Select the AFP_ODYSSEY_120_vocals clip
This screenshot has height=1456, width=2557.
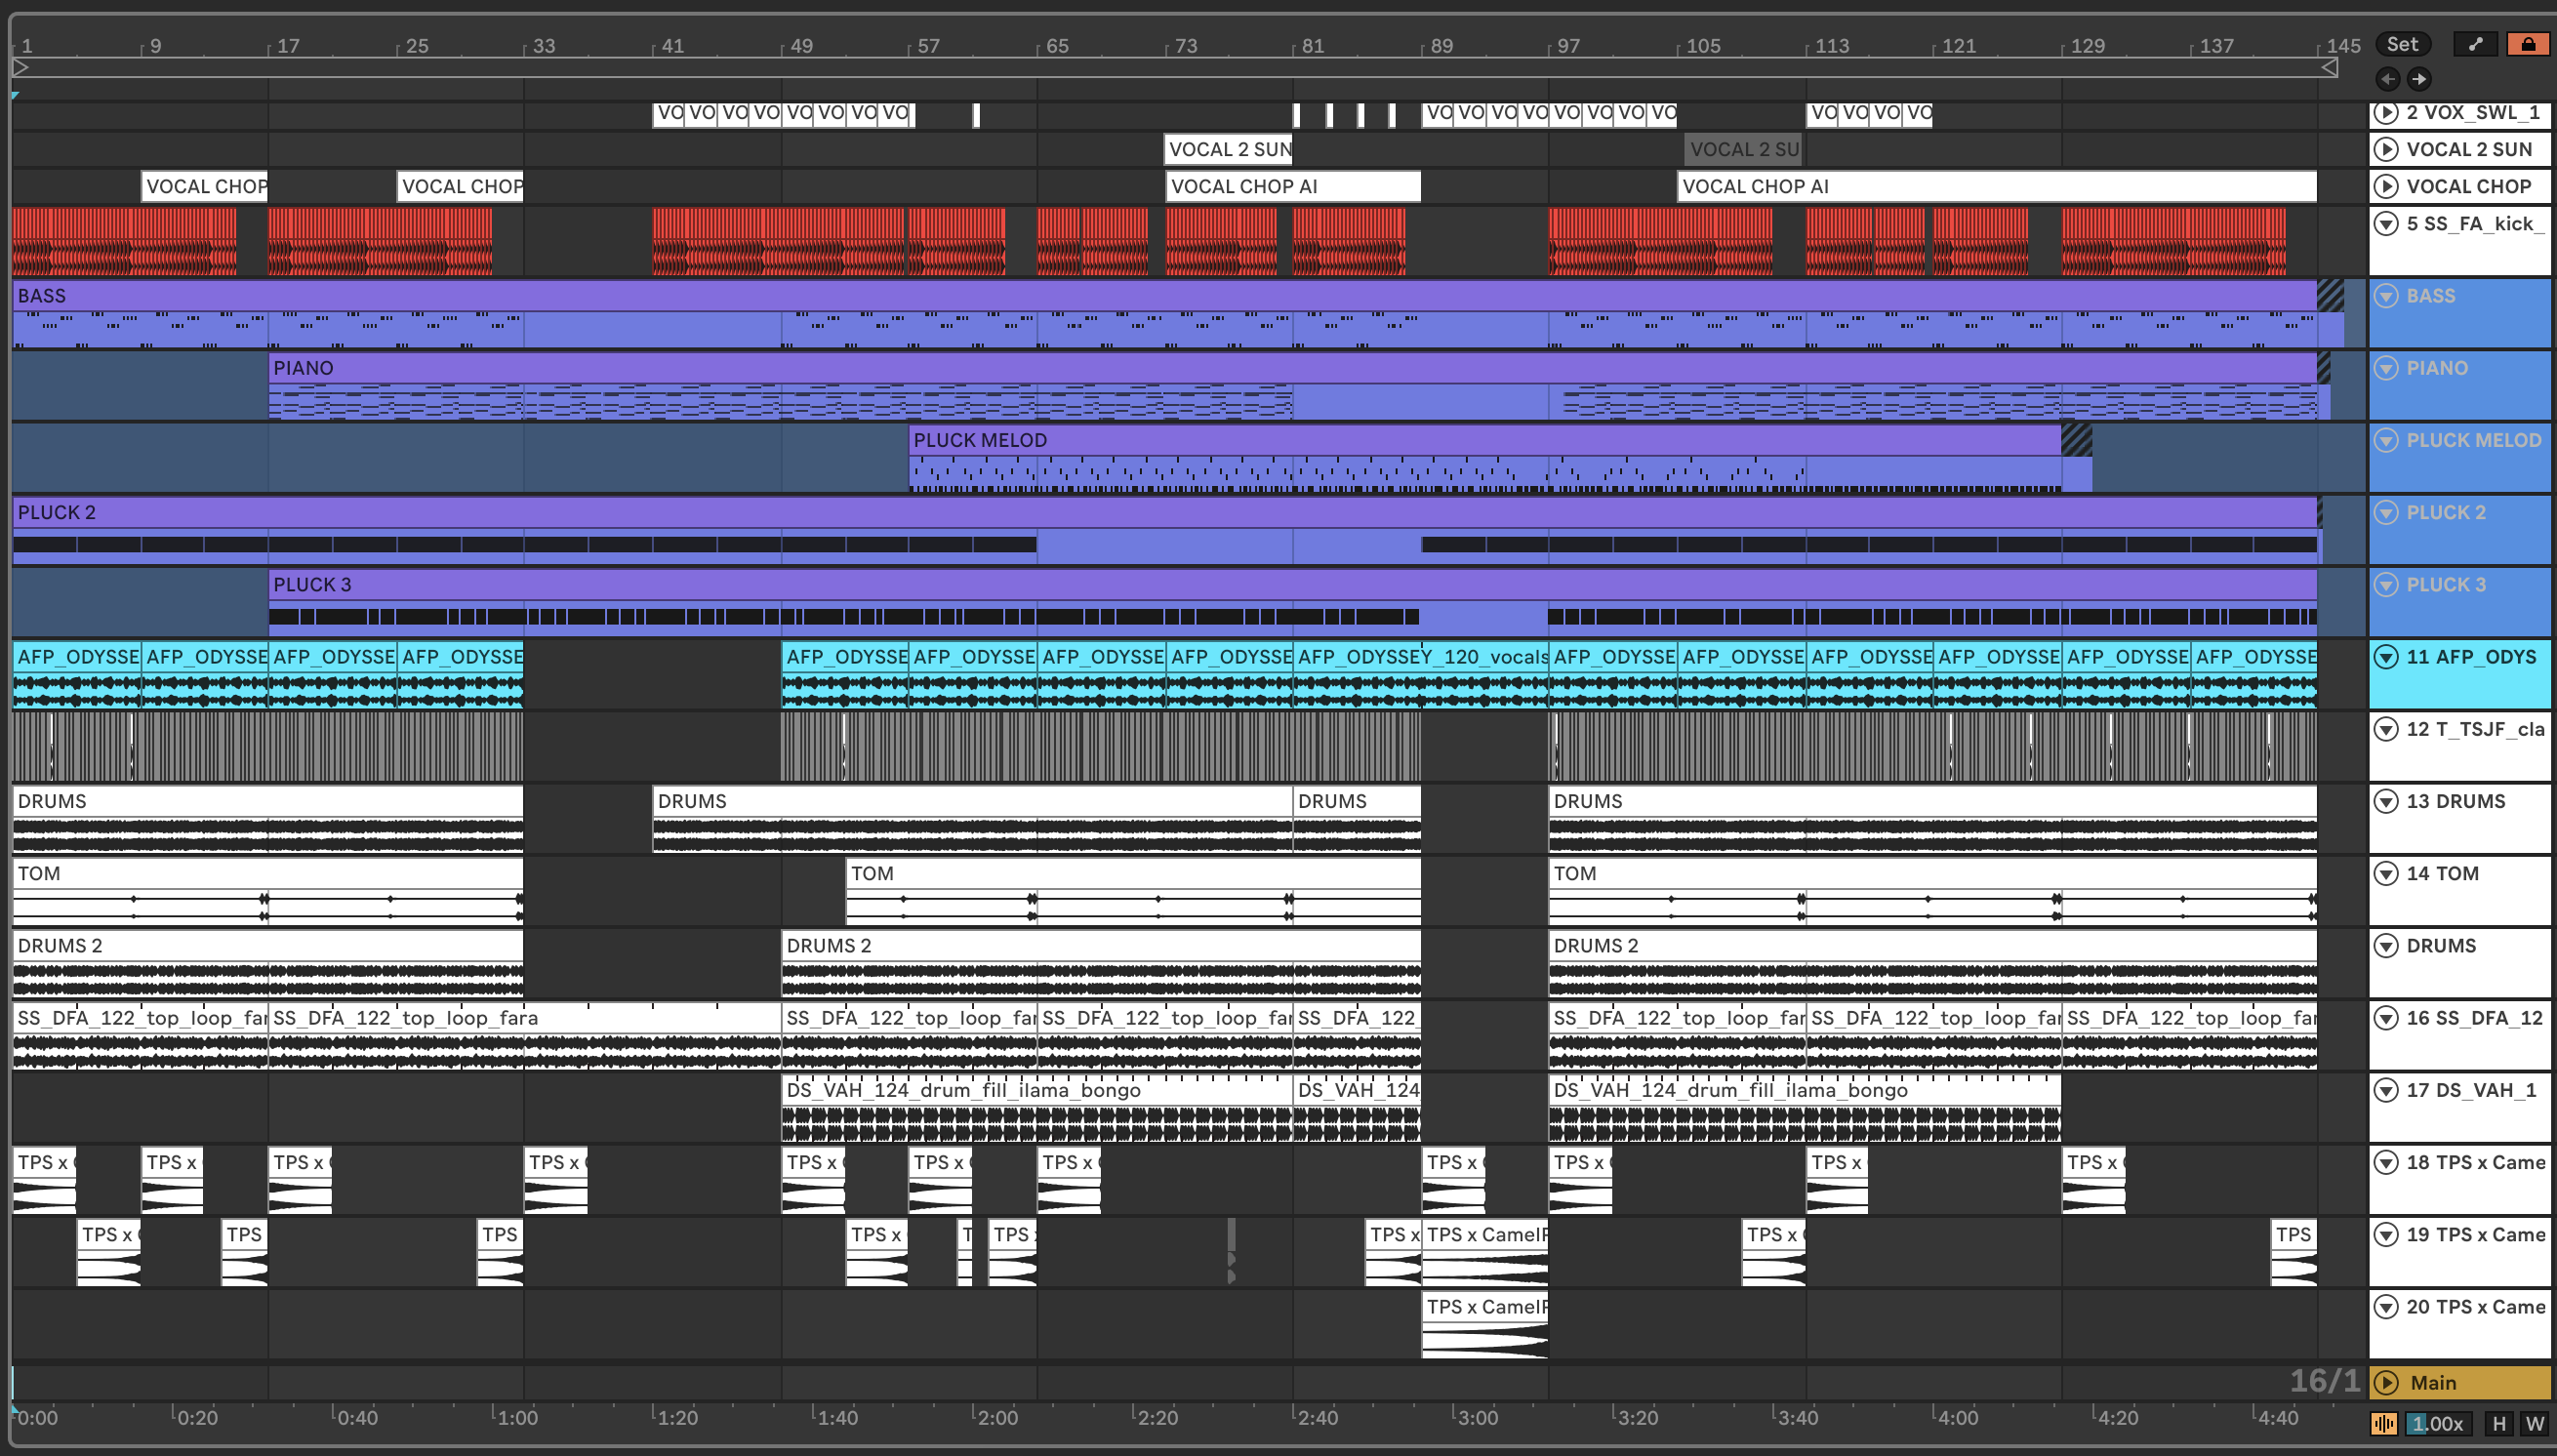coord(1421,675)
